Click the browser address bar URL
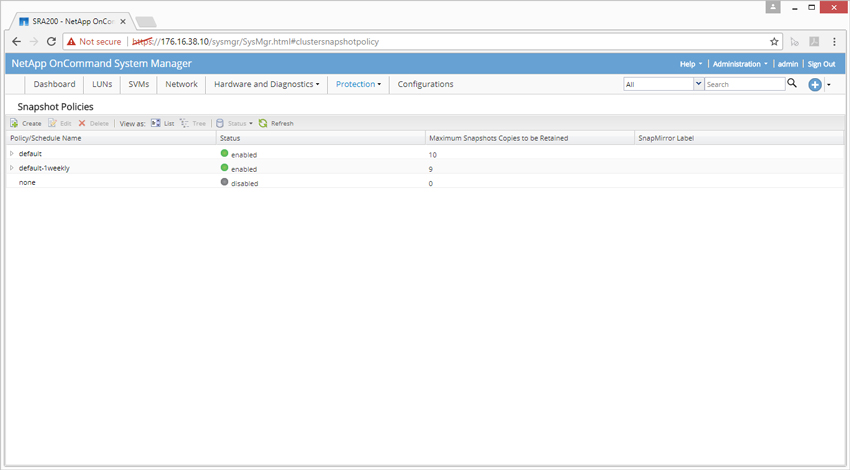Viewport: 850px width, 470px height. click(255, 42)
